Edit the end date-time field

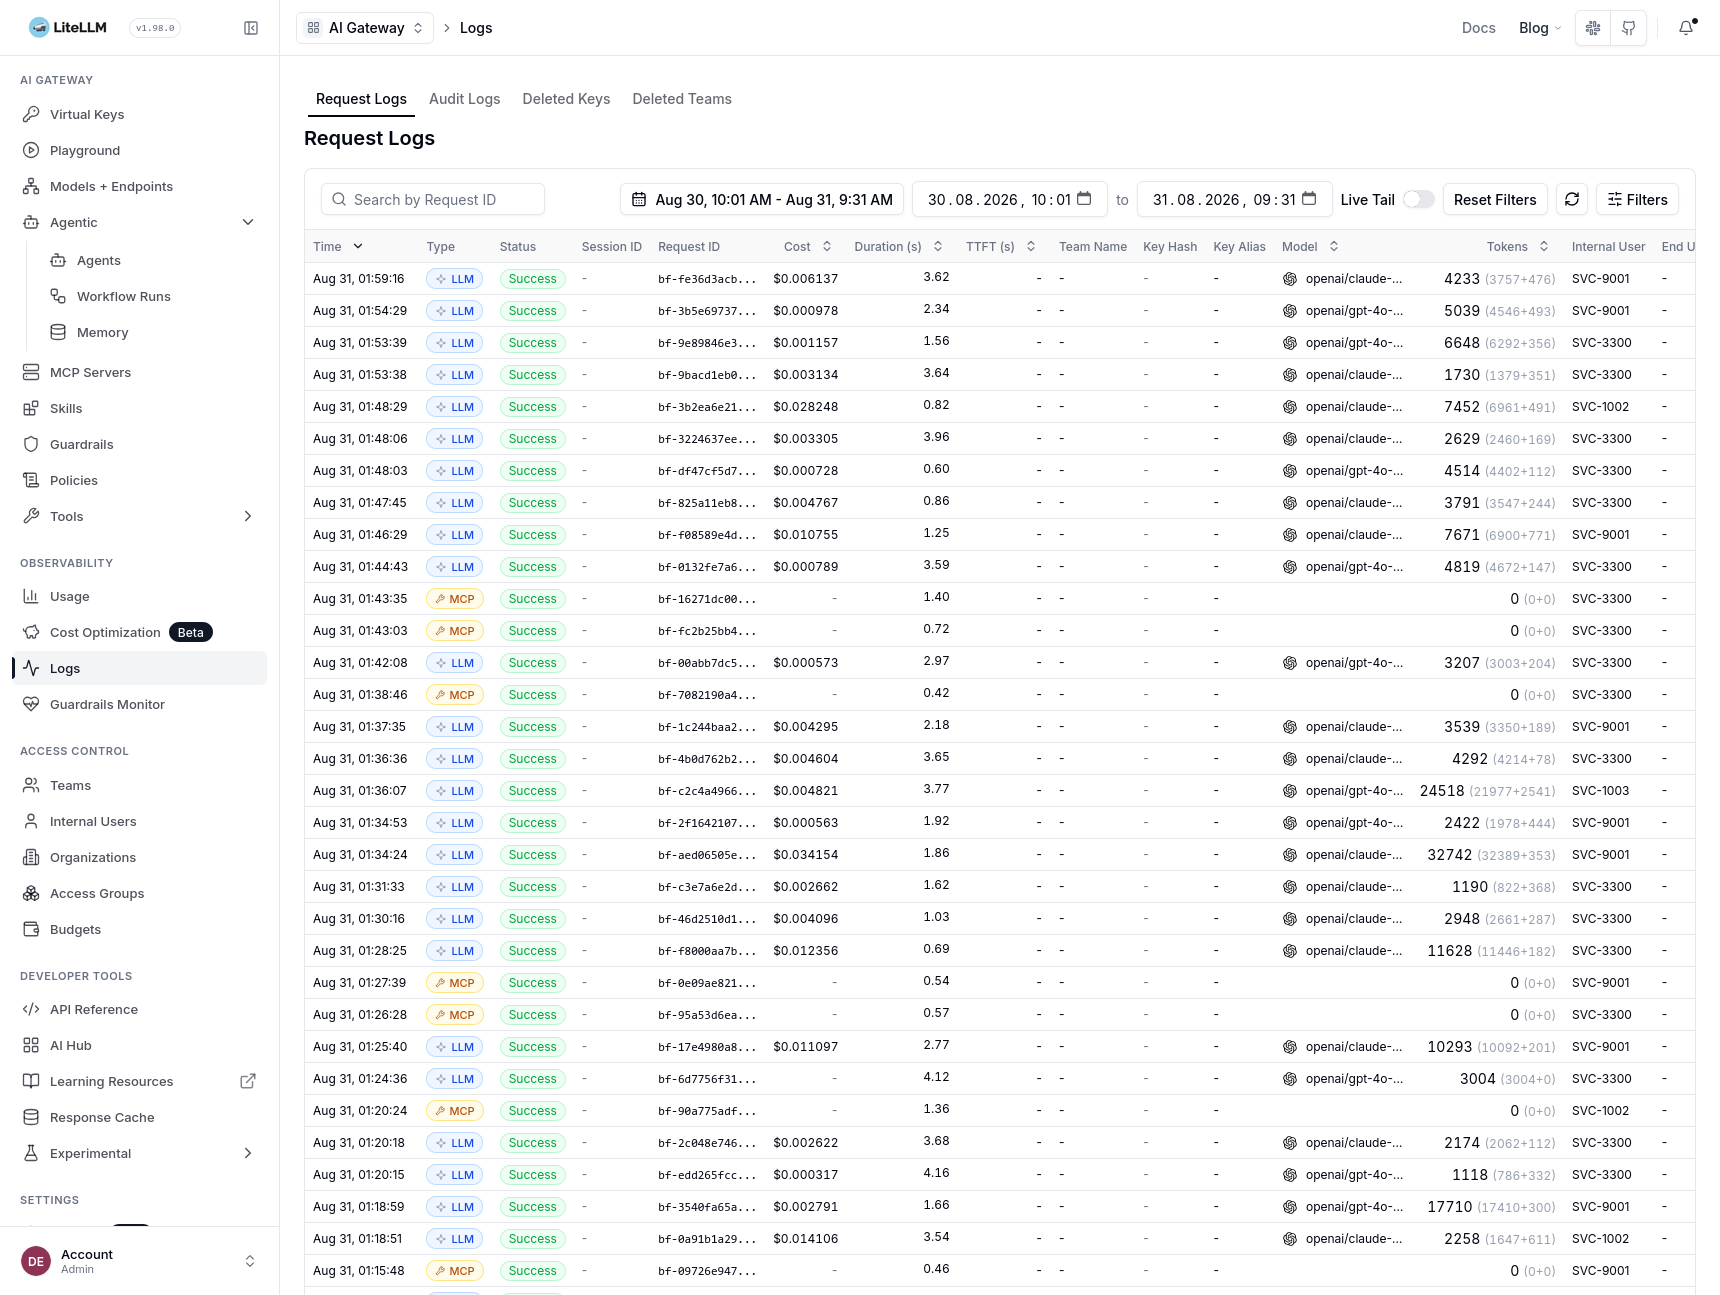1234,200
